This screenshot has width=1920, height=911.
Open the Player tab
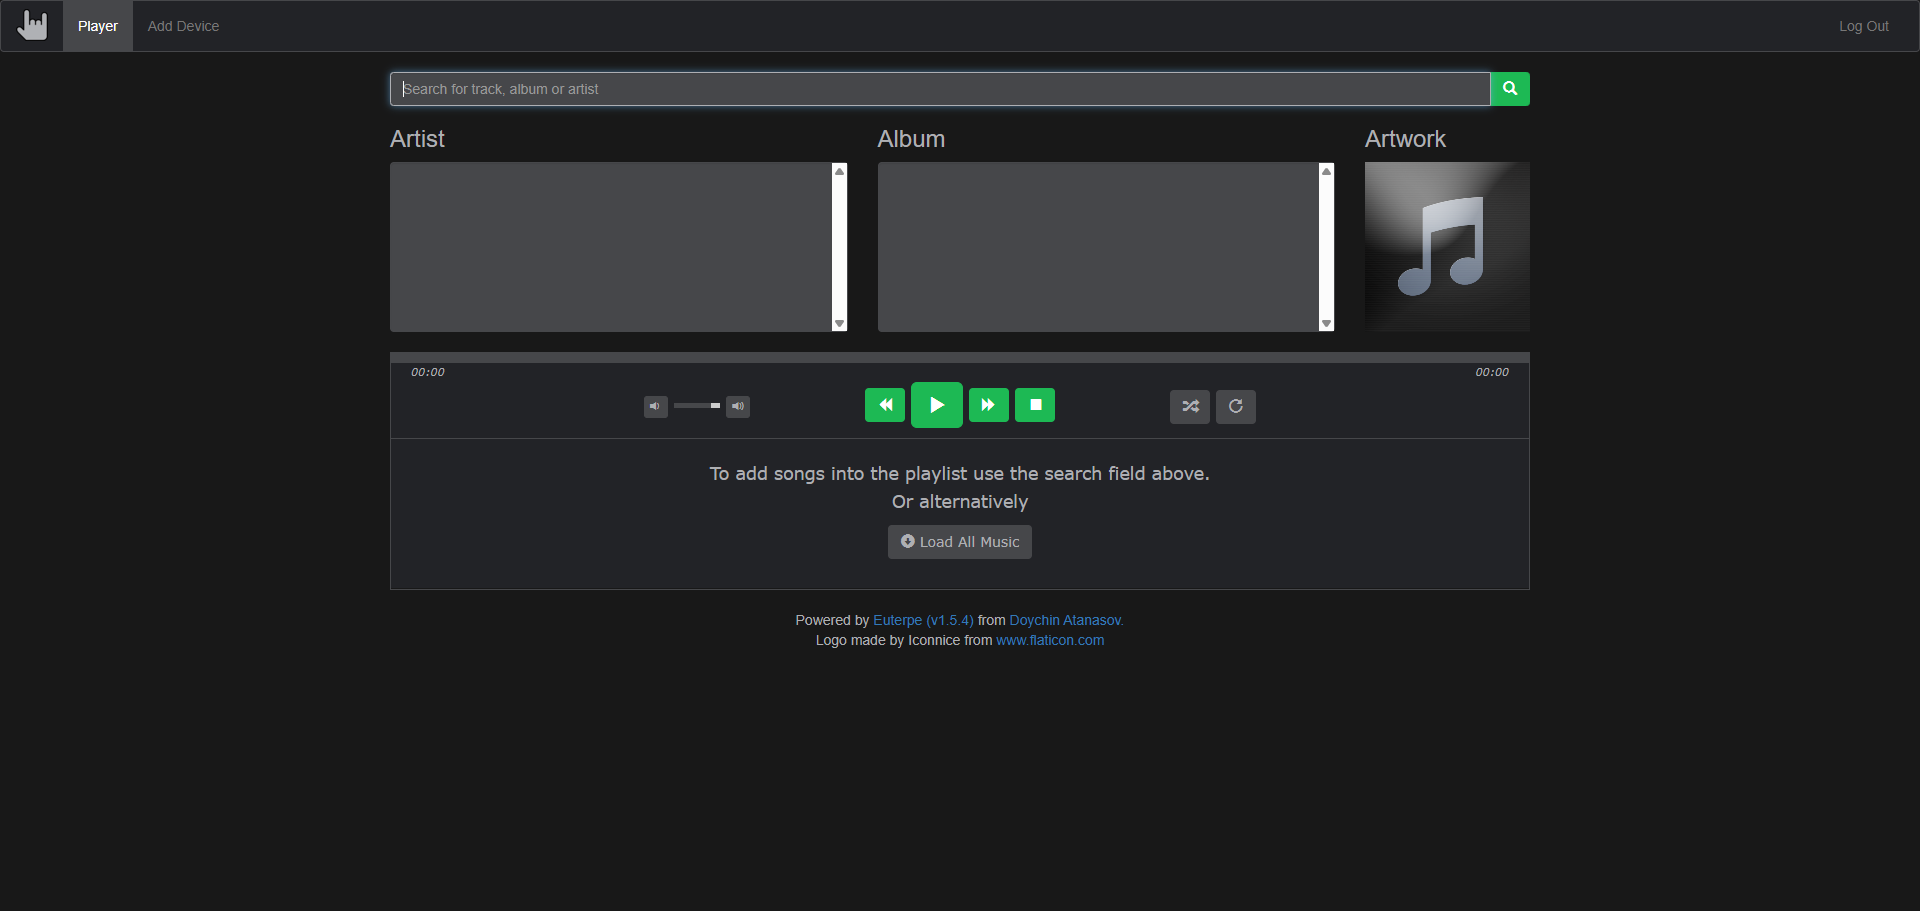click(98, 26)
